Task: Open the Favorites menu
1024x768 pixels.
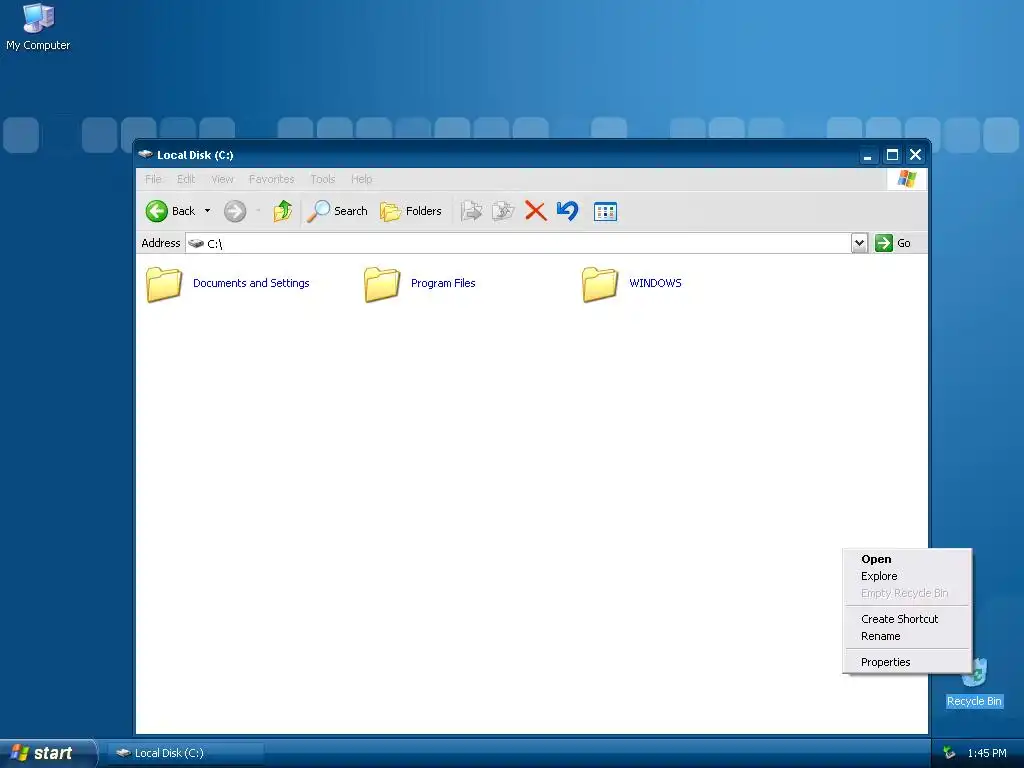Action: [272, 179]
